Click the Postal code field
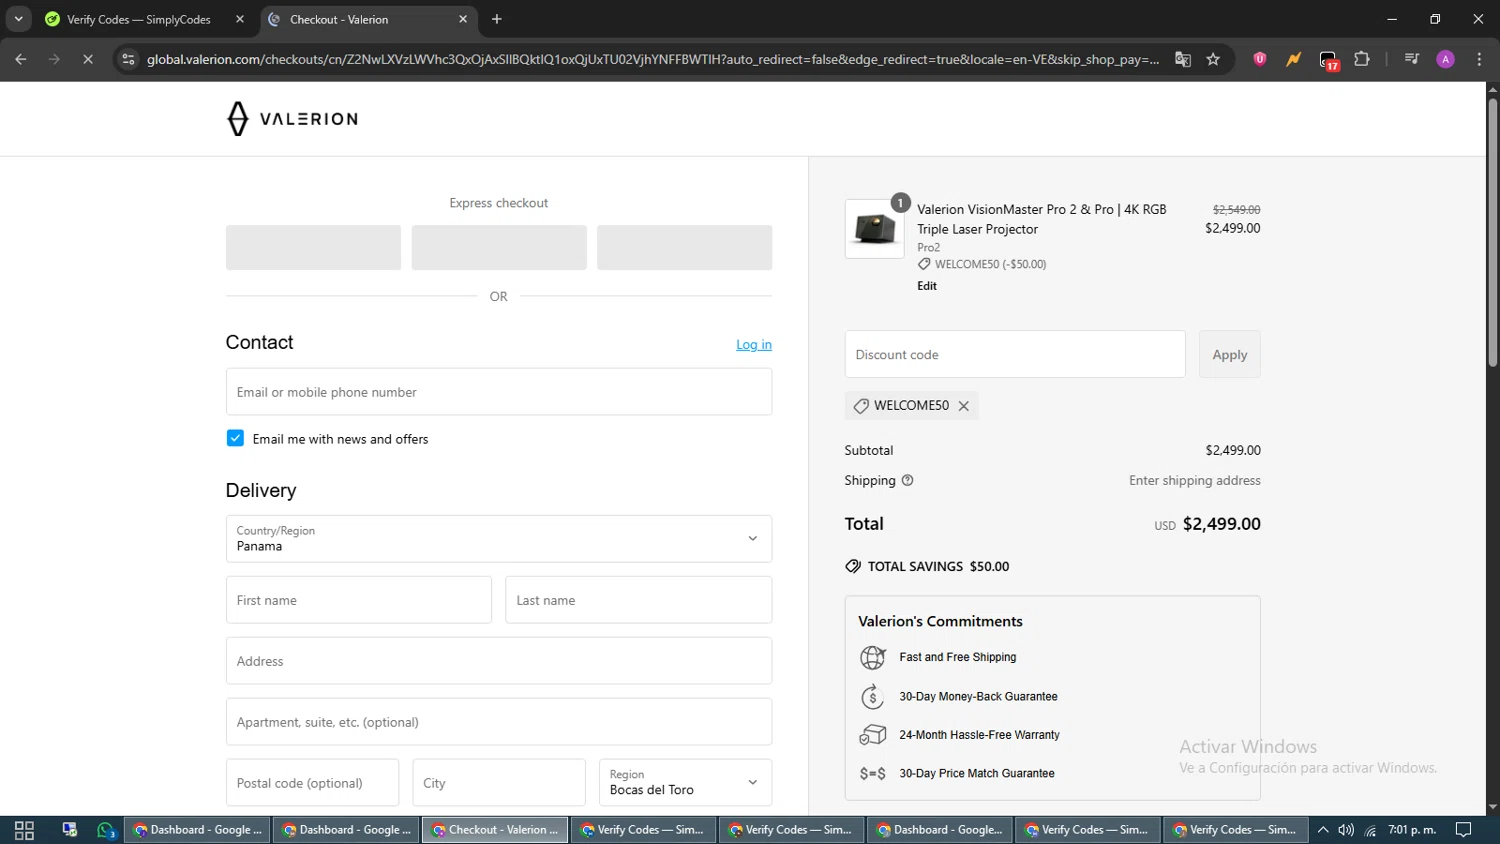1500x844 pixels. [312, 783]
